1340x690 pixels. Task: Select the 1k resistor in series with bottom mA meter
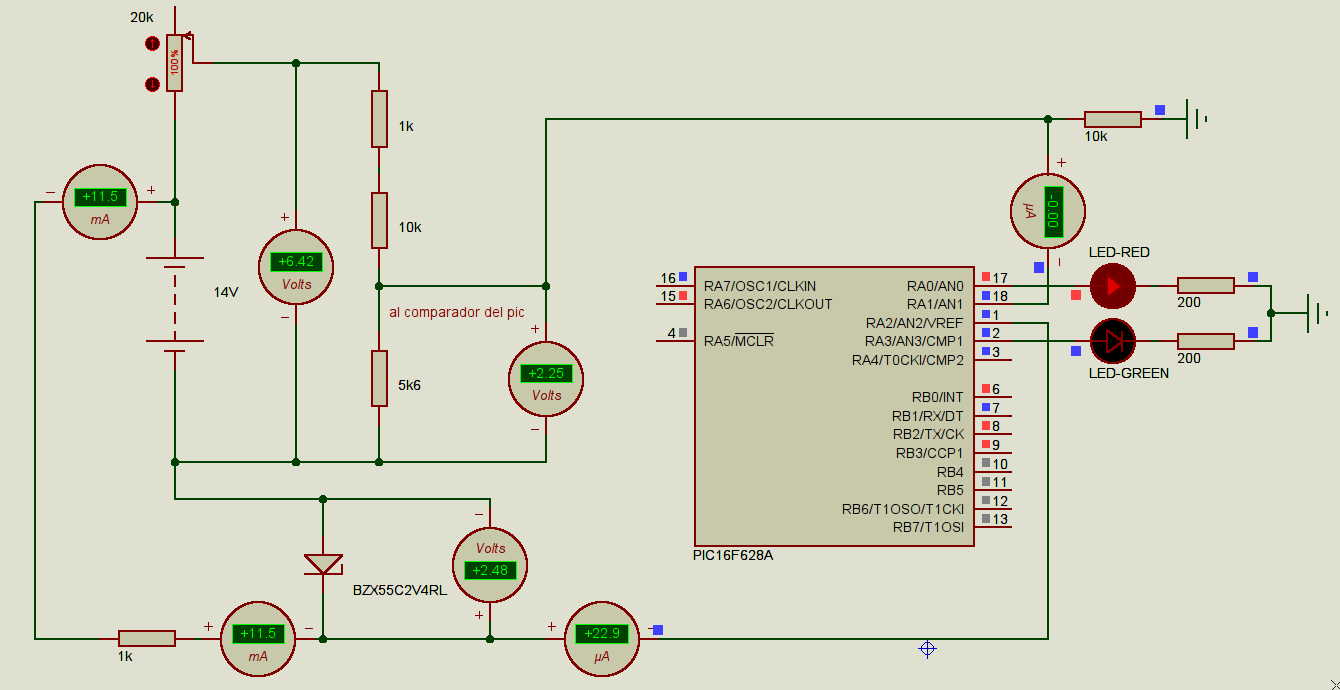[x=147, y=638]
